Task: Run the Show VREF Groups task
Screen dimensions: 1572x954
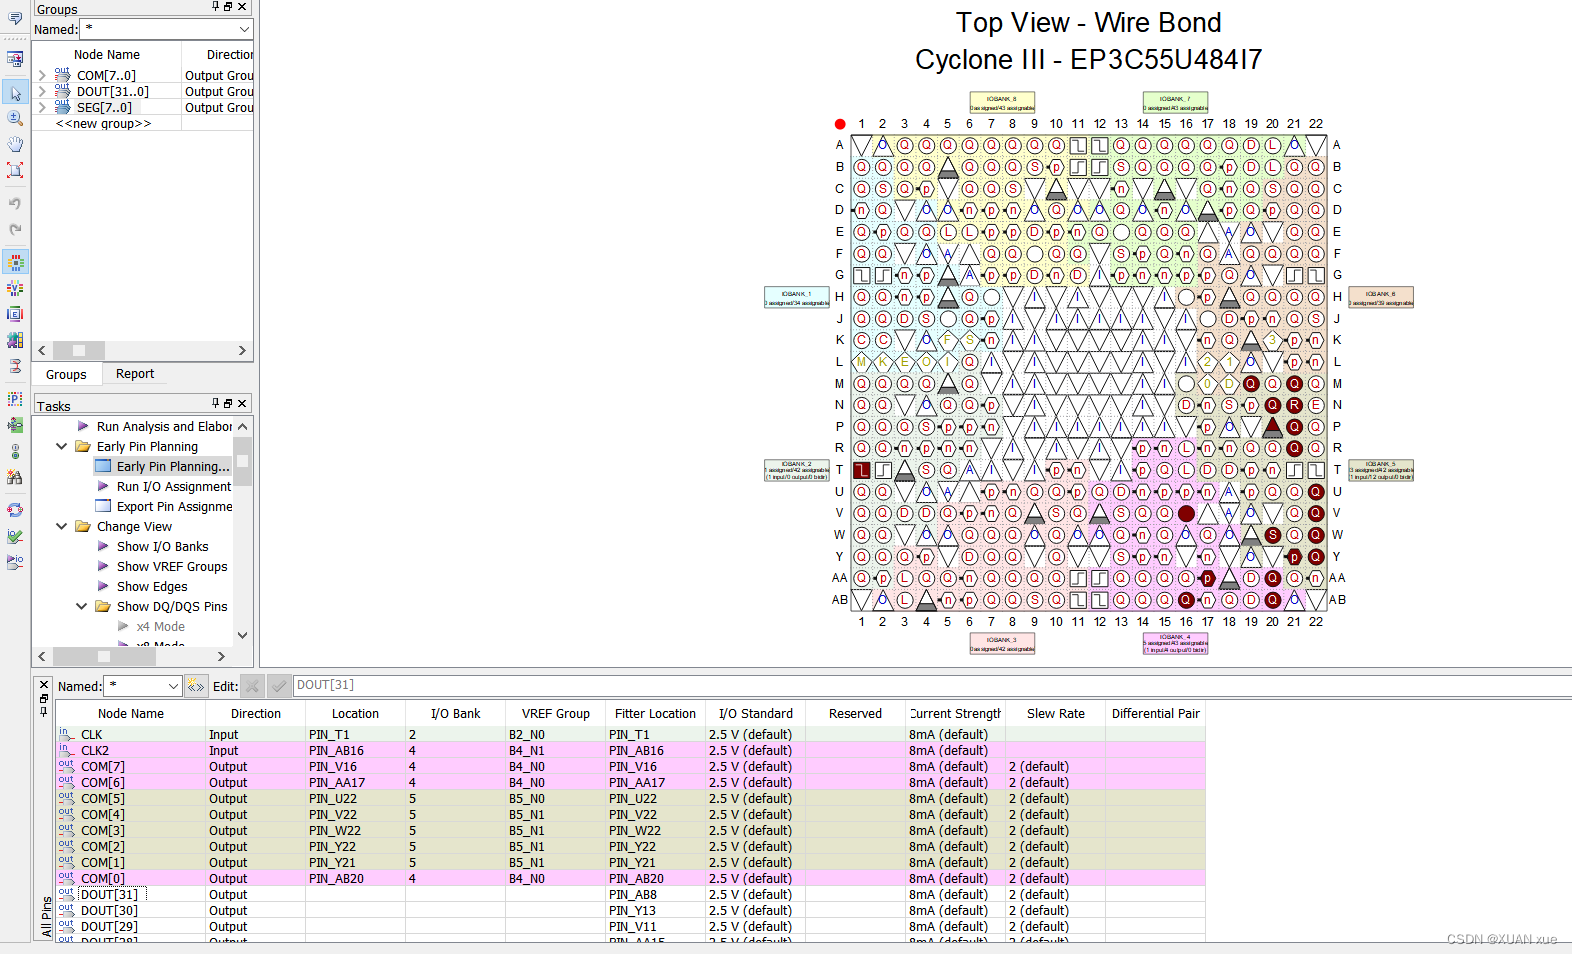Action: 171,566
